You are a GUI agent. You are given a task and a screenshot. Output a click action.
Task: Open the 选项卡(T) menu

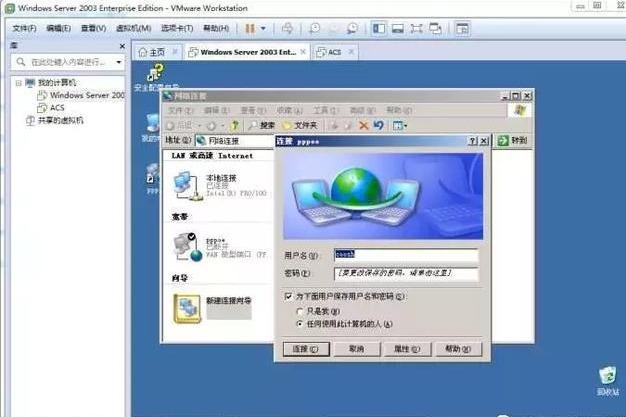tap(177, 28)
